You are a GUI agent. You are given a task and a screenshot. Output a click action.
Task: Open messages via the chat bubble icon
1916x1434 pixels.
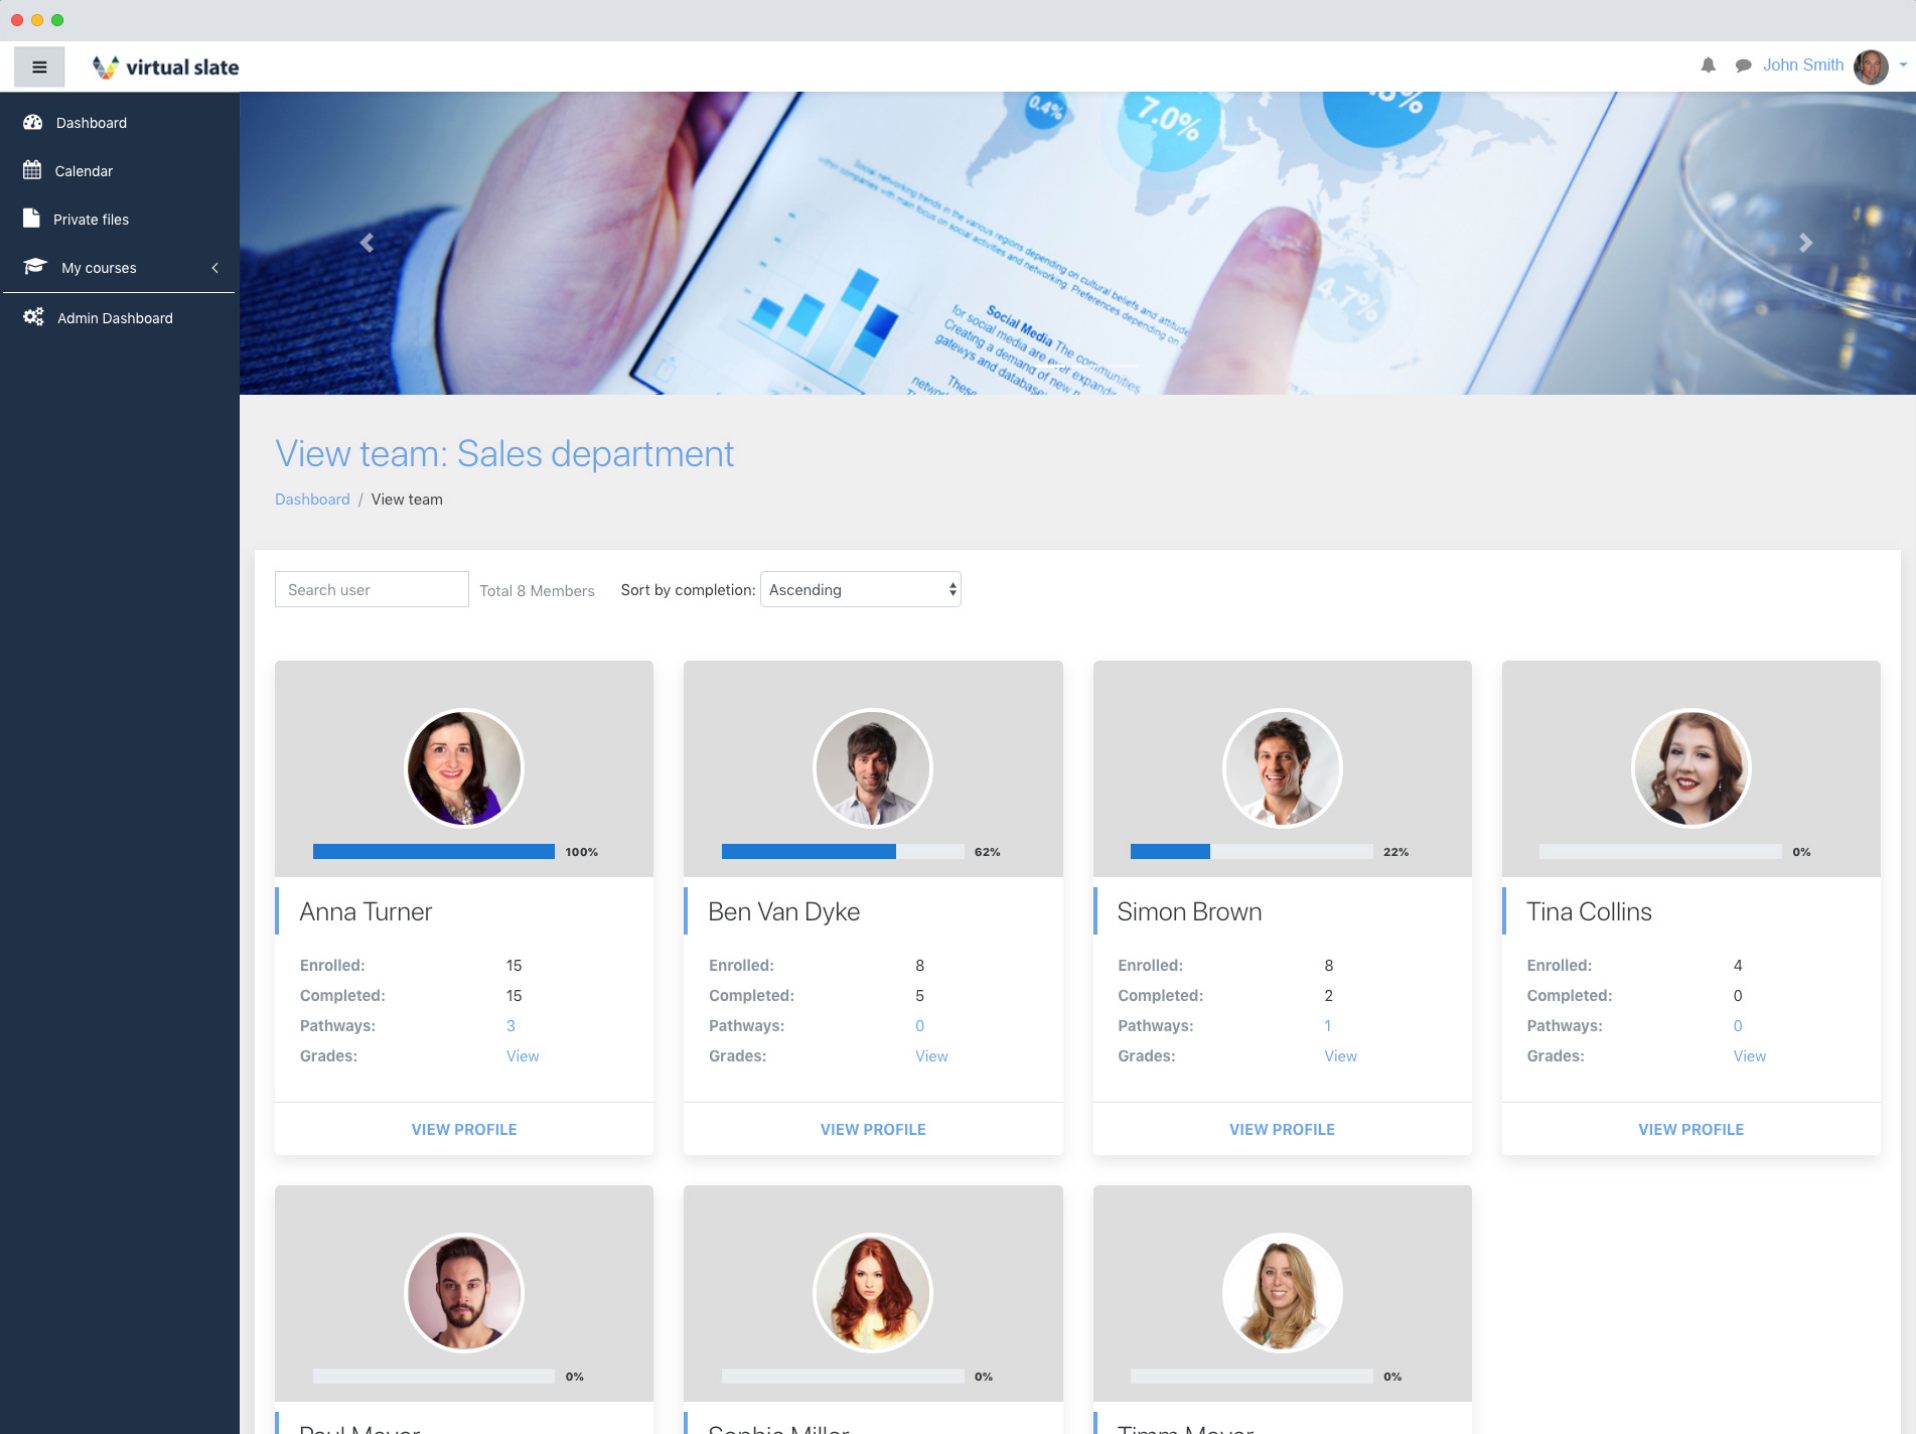coord(1743,64)
